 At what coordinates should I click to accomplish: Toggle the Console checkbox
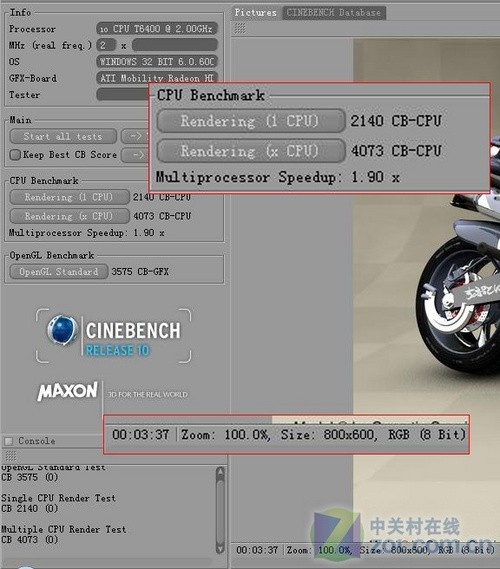pyautogui.click(x=8, y=441)
